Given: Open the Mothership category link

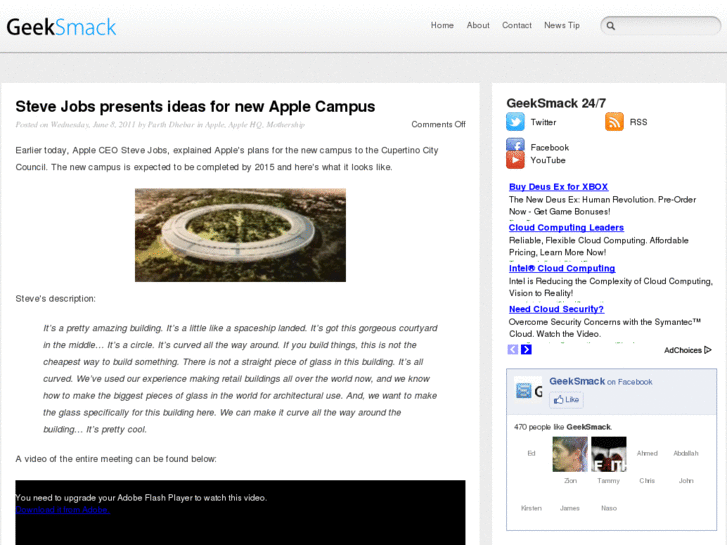Looking at the screenshot, I should (285, 124).
